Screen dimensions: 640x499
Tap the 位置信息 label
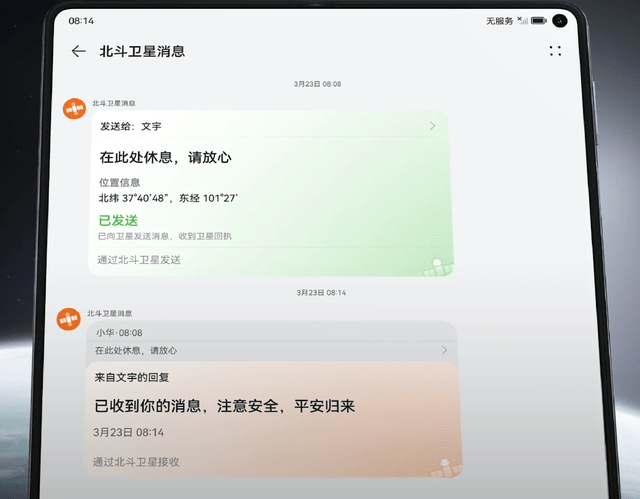click(x=119, y=182)
